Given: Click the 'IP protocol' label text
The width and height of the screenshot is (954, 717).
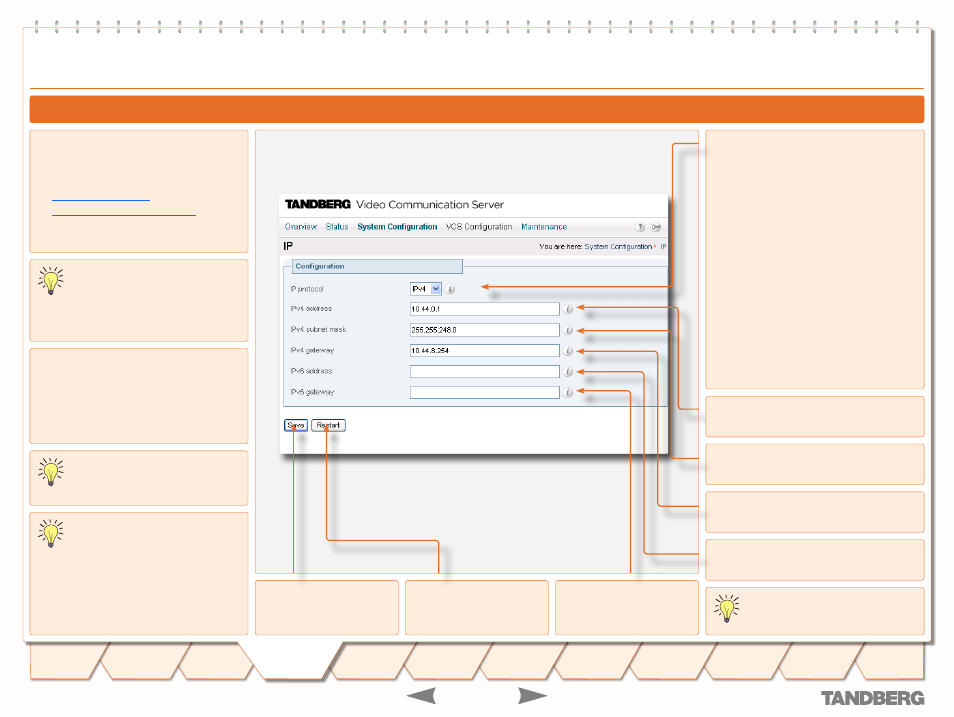Looking at the screenshot, I should click(307, 289).
